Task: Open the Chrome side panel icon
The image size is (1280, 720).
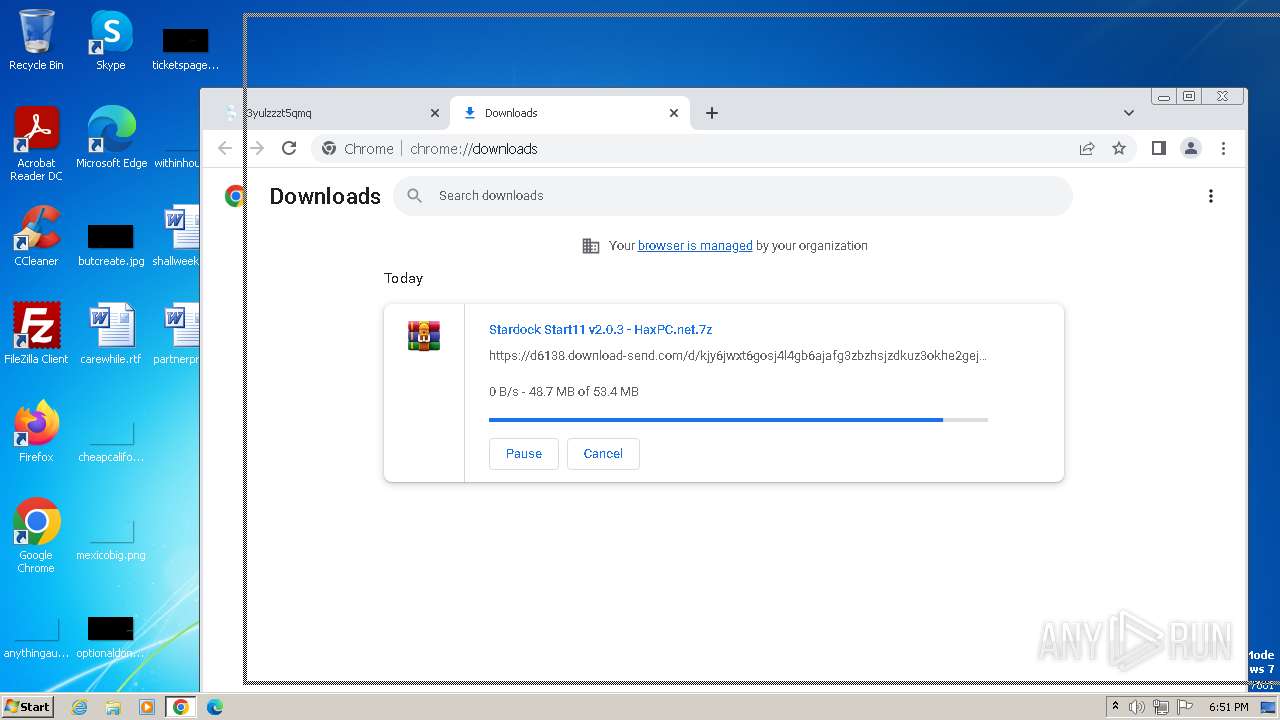Action: (1159, 148)
